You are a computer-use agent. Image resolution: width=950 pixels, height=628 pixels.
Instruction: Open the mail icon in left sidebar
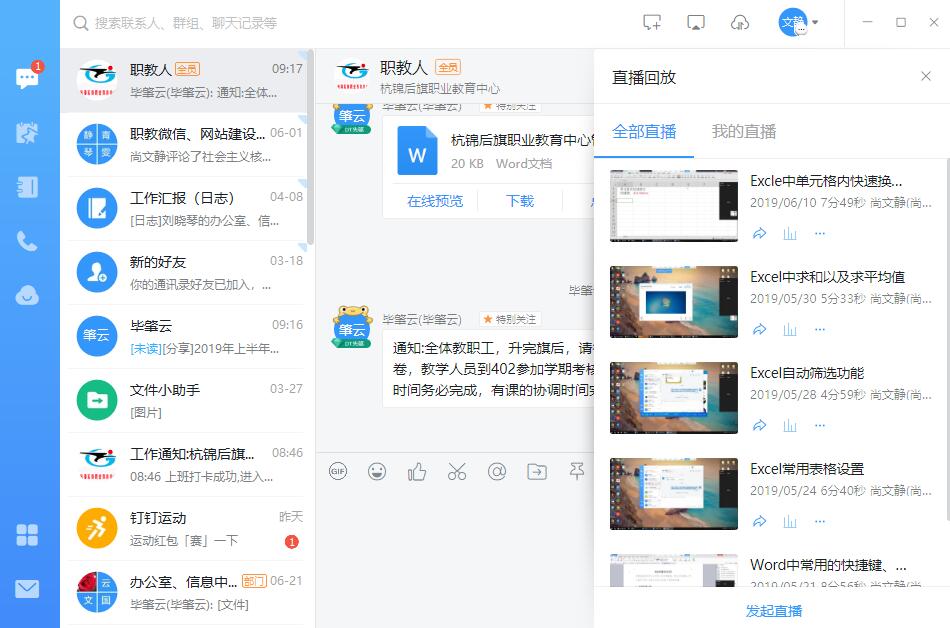(x=27, y=589)
